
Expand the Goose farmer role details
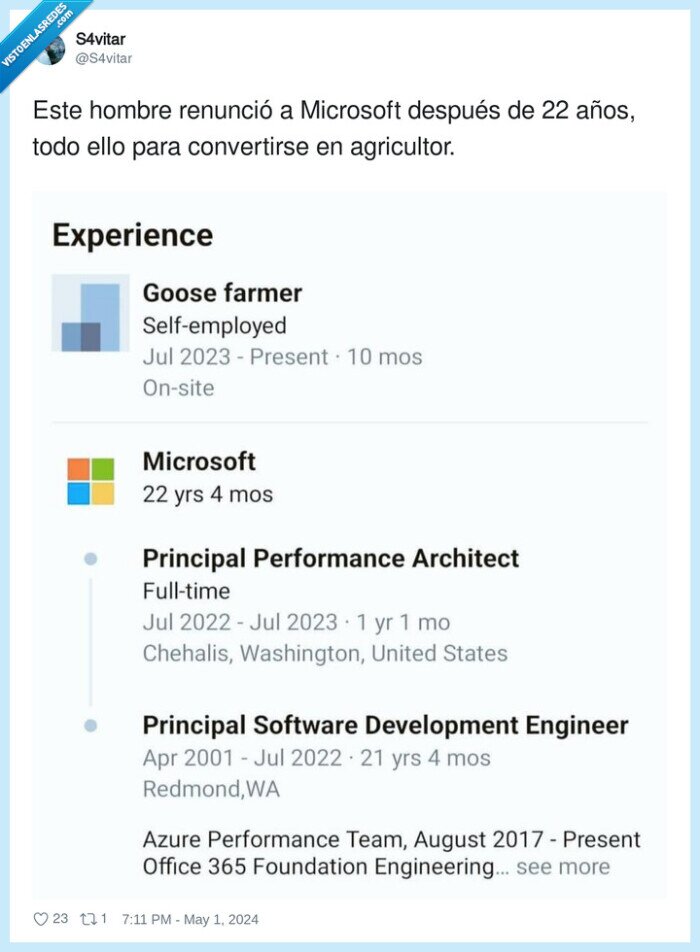click(223, 293)
